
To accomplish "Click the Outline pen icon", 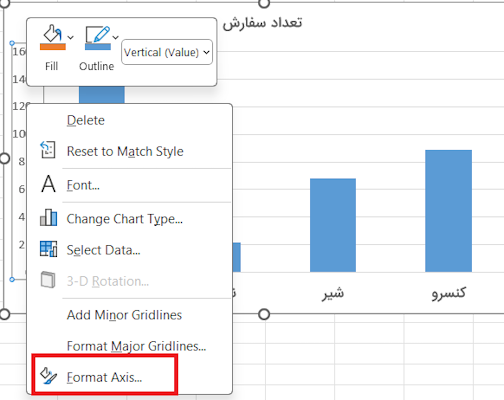I will tap(98, 34).
